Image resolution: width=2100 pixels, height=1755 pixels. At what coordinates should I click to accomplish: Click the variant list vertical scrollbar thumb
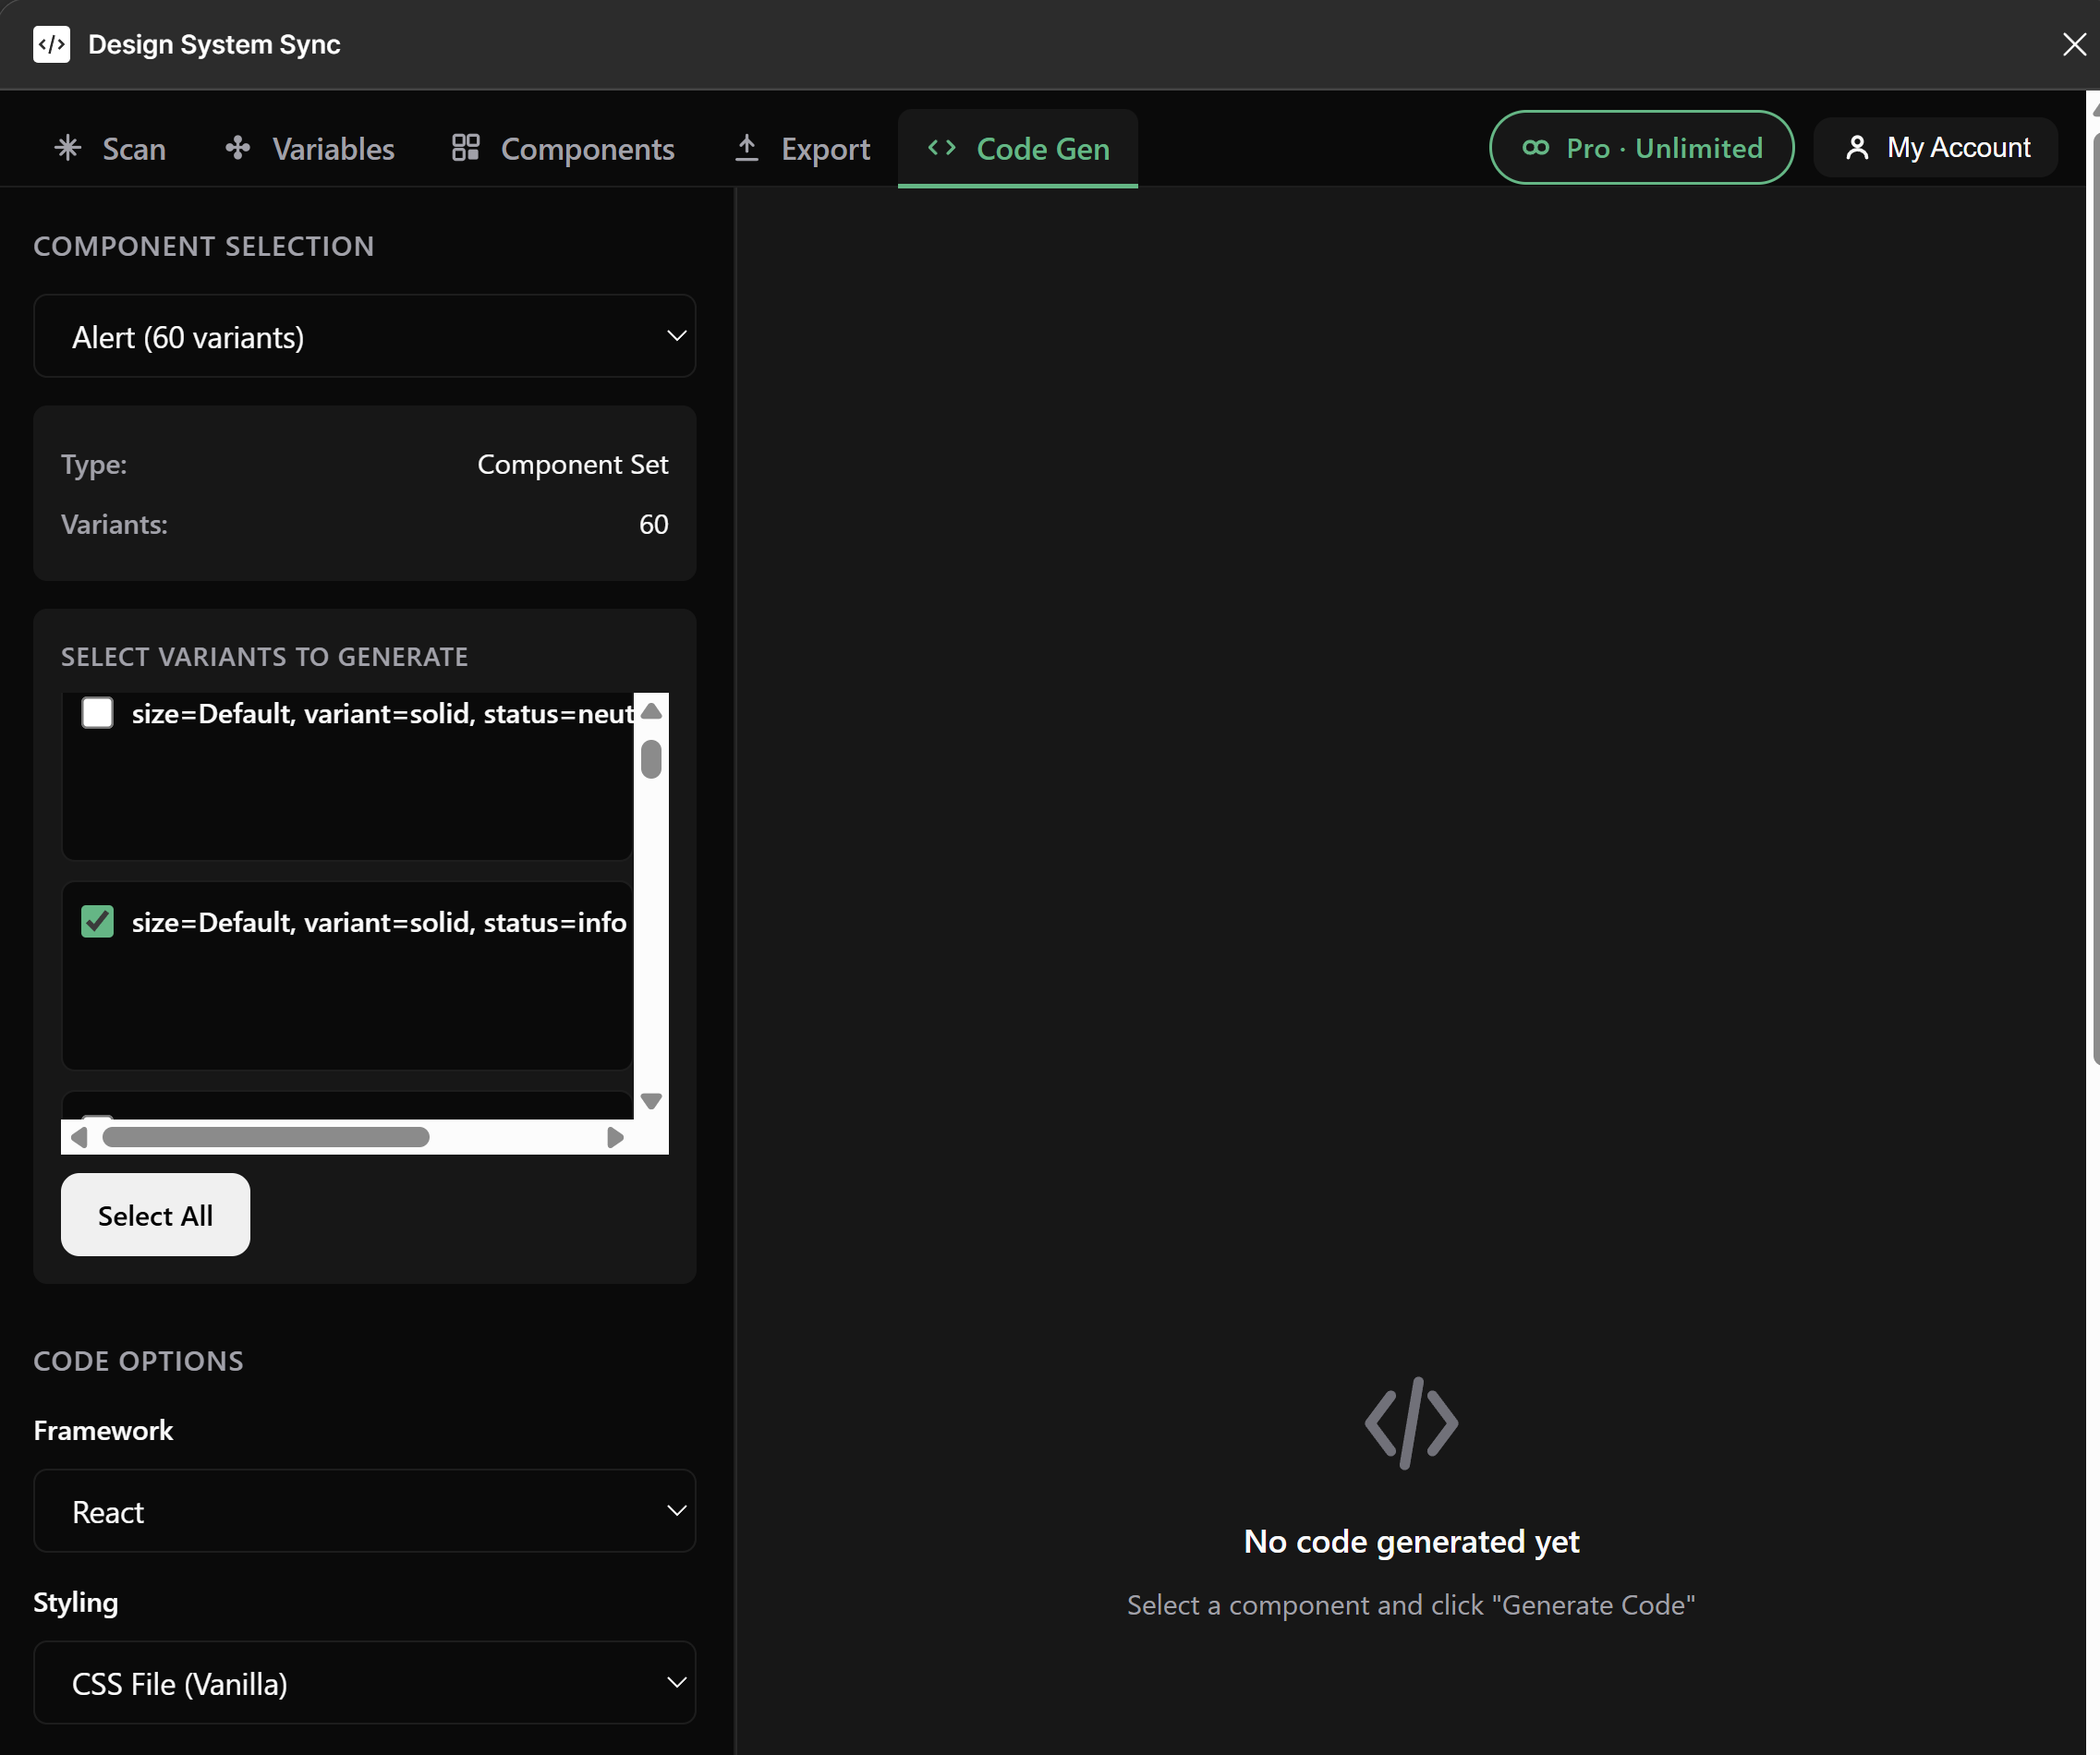click(651, 759)
